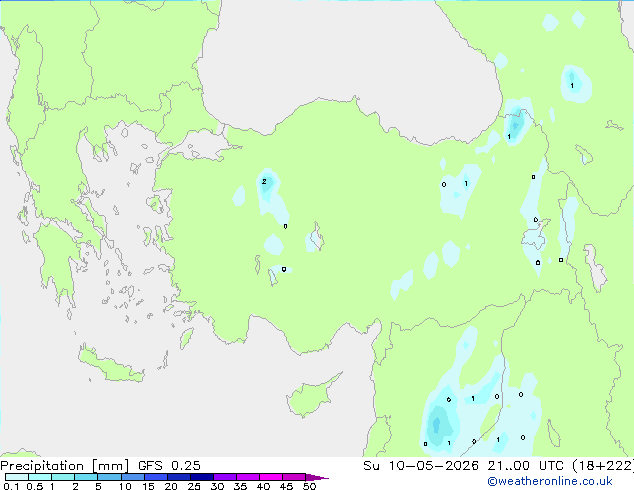
Task: Click the island of Crete on map
Action: (x=110, y=366)
